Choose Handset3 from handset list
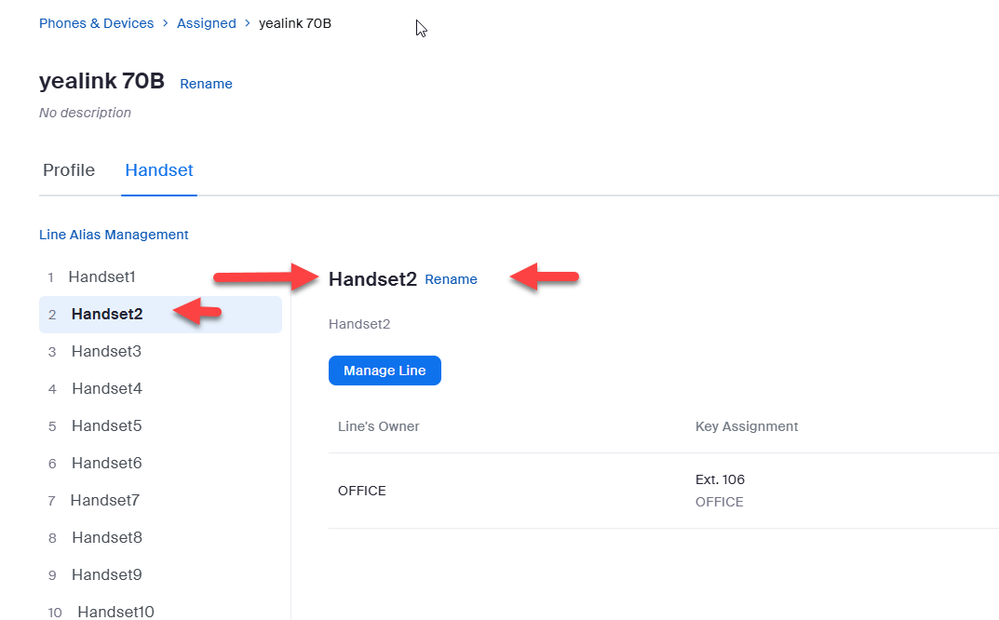Screen dimensions: 999x620 (x=106, y=351)
